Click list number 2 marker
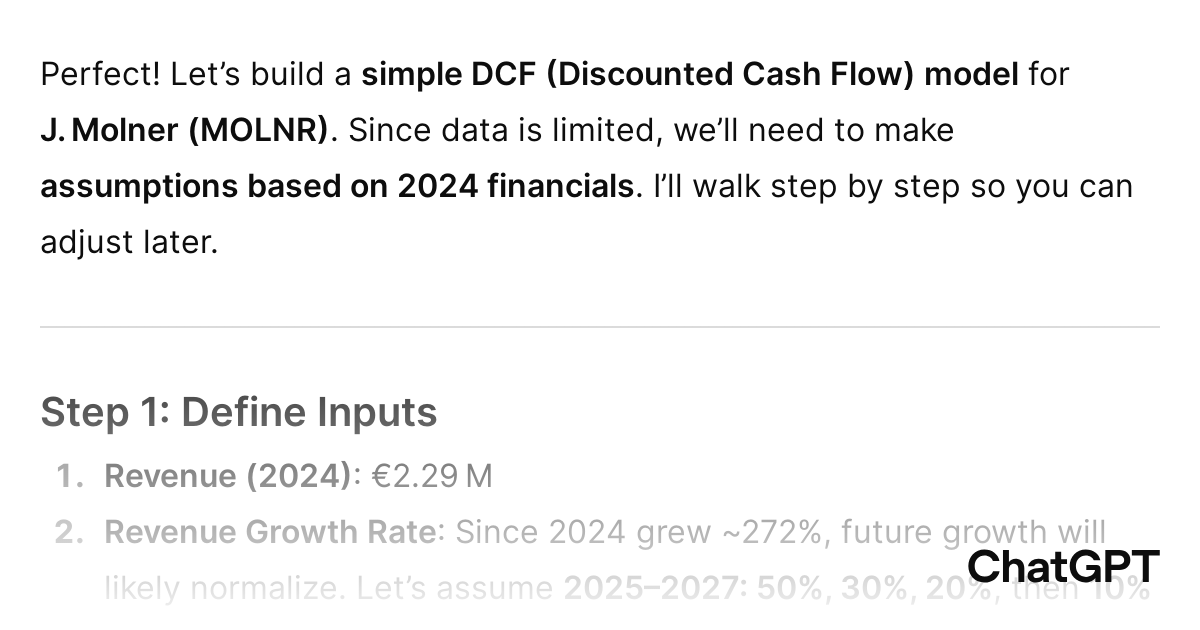Screen dimensions: 1200x630 [x=70, y=532]
